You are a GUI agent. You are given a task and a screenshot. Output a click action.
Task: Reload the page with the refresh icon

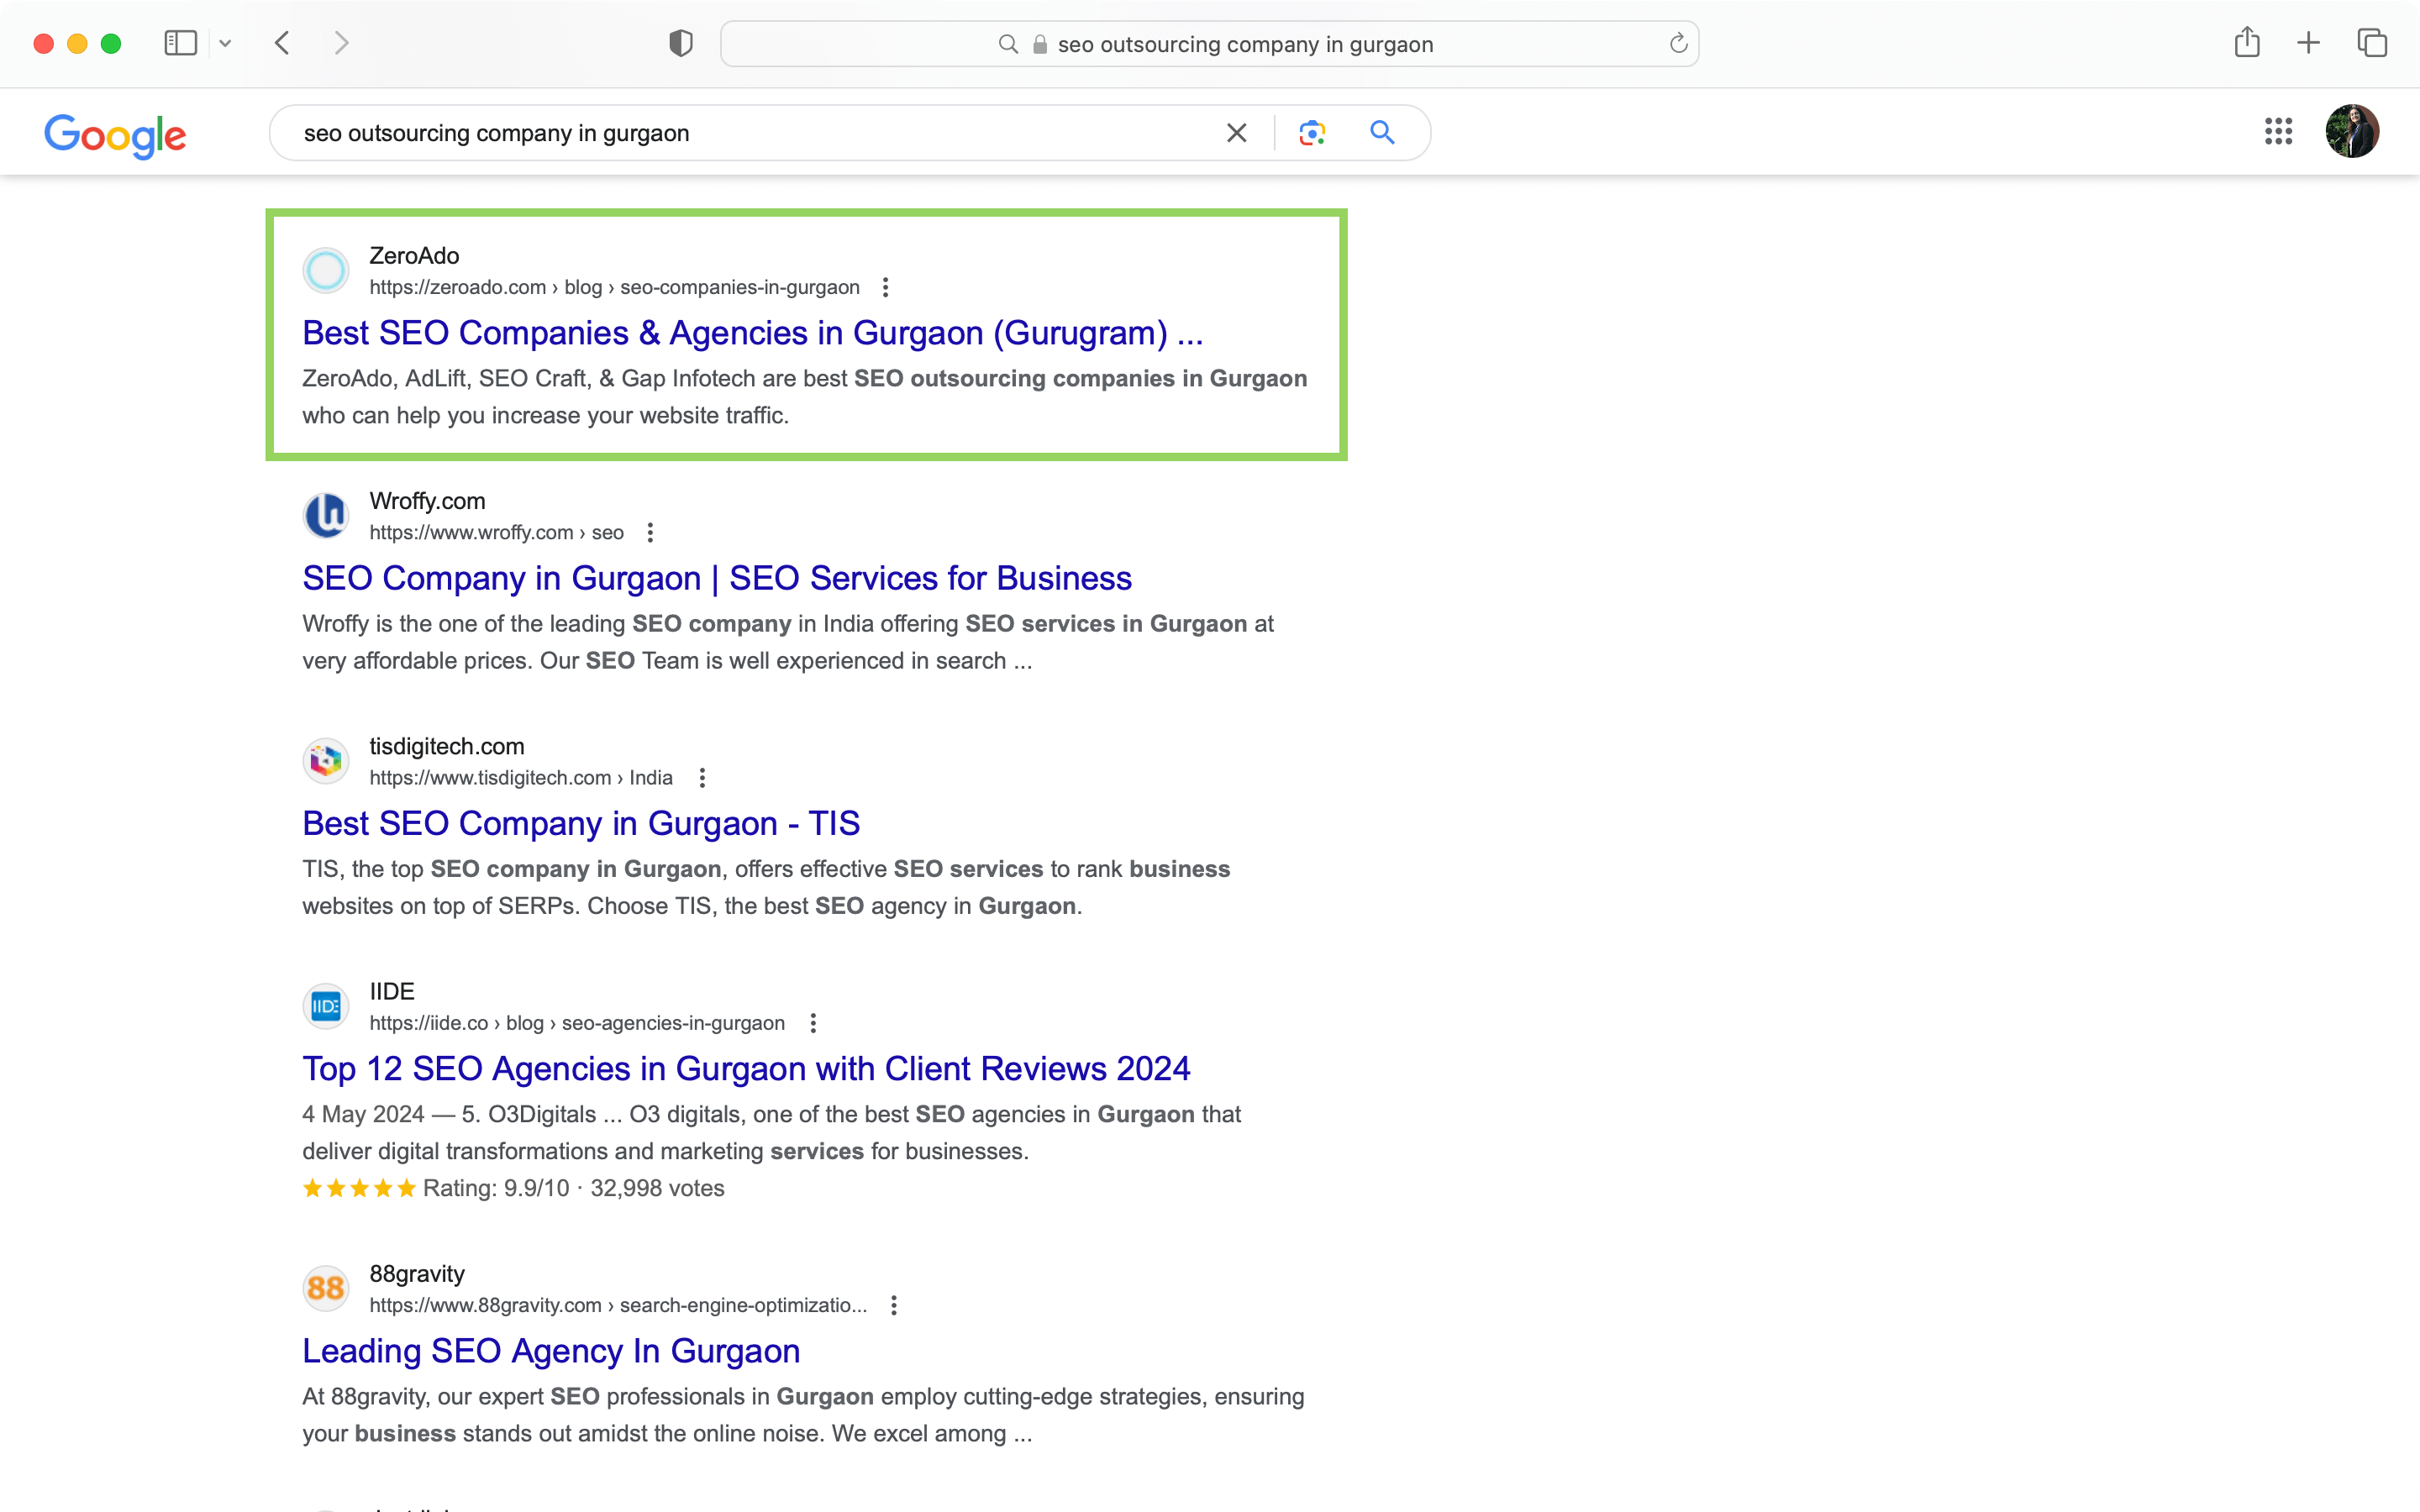click(x=1678, y=43)
